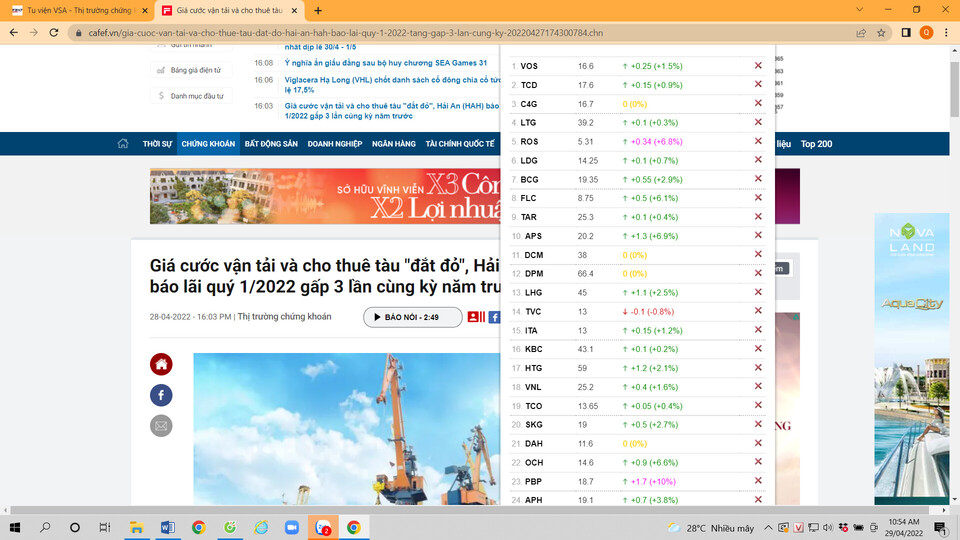Close the Giá cước vận tải tab

[294, 10]
